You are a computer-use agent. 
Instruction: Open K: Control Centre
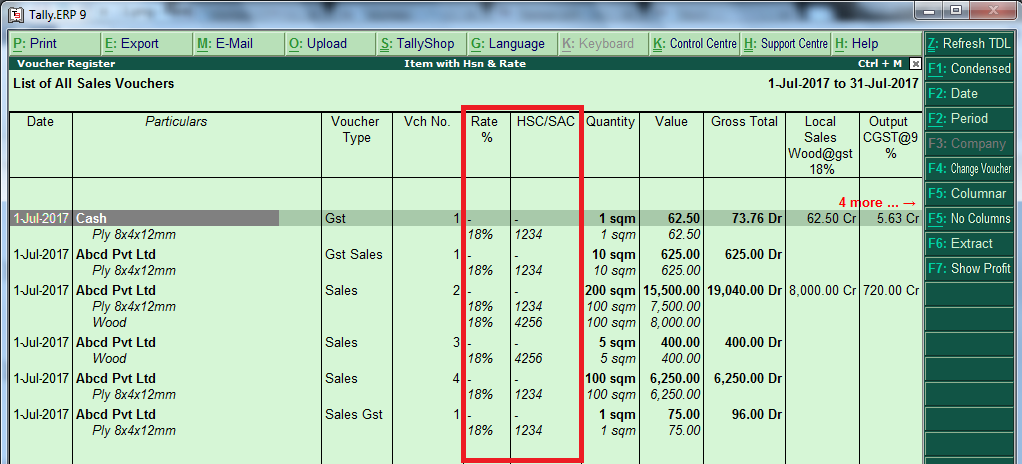click(695, 44)
